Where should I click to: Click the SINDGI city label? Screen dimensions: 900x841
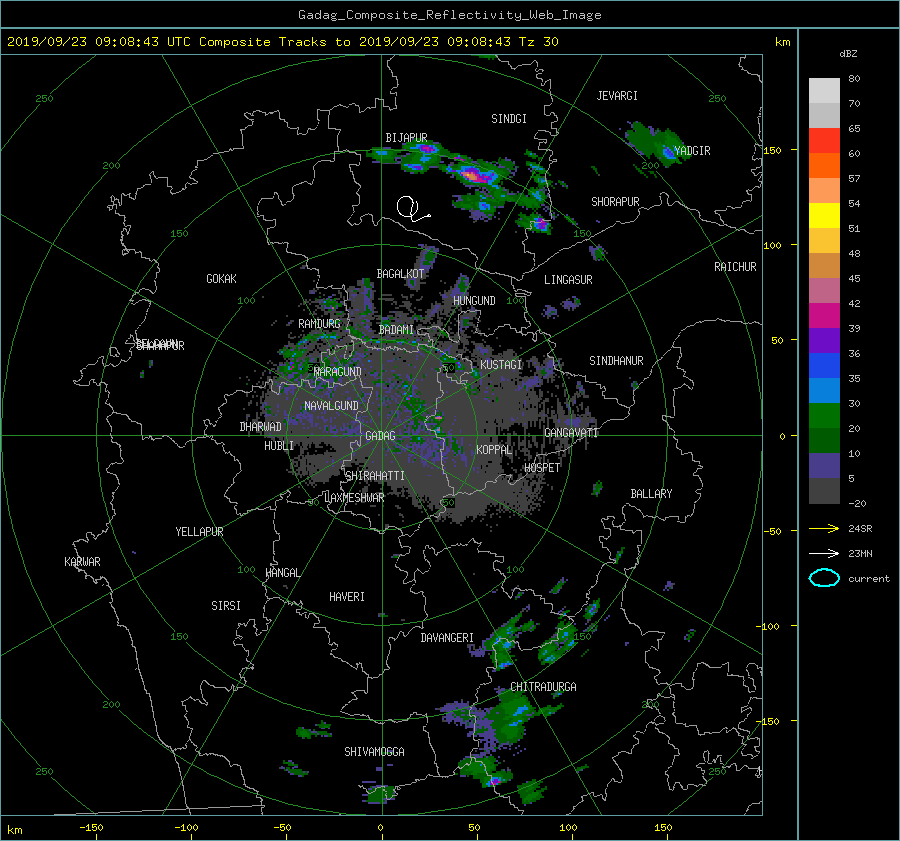pos(509,119)
